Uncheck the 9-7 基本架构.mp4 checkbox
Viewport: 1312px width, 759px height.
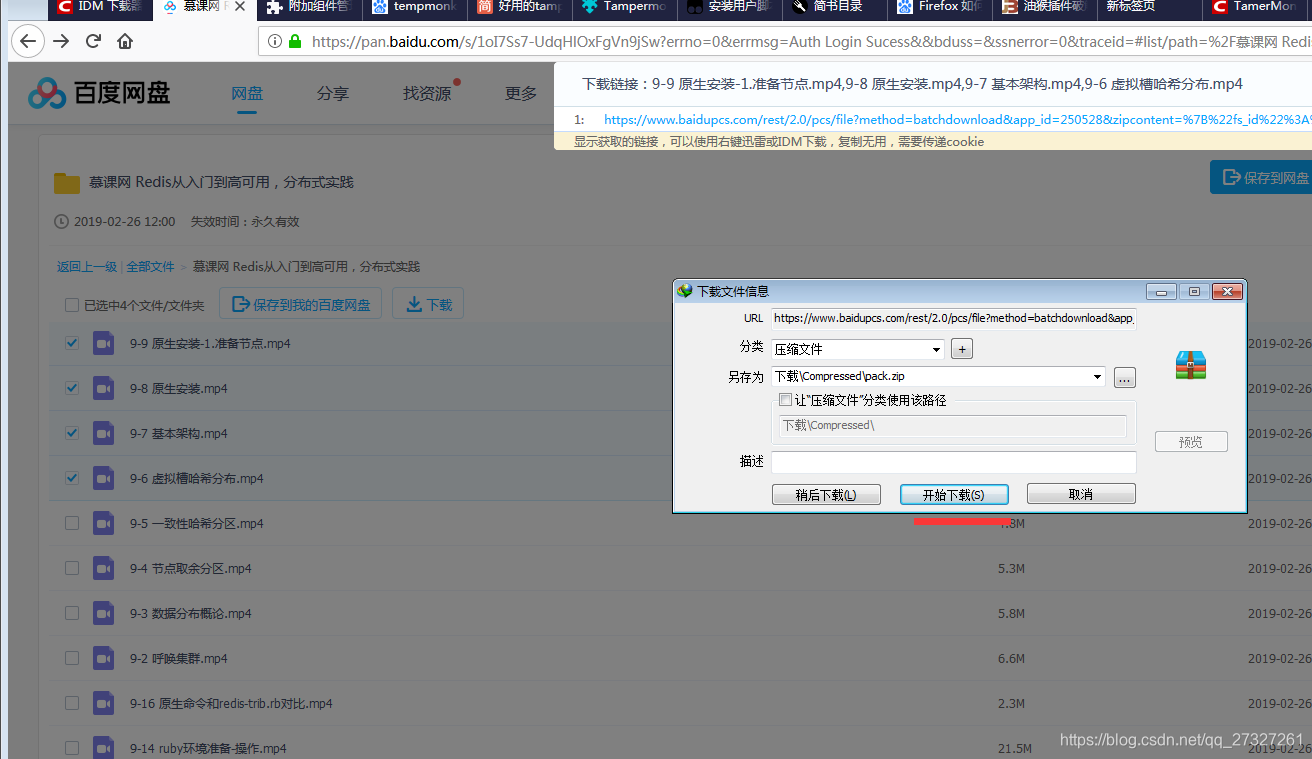72,433
